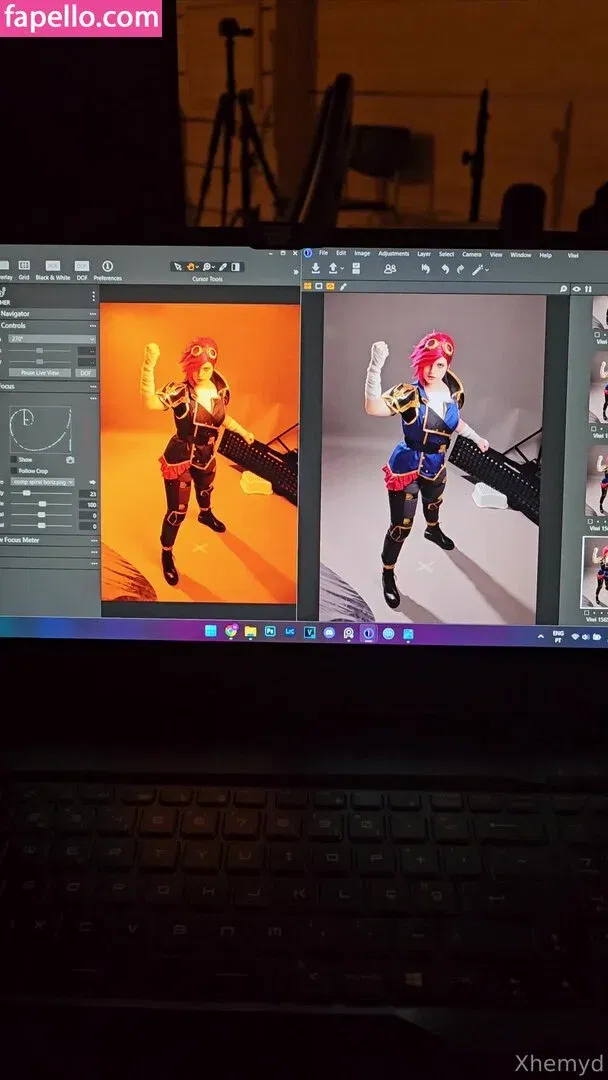Open the Camera menu
The width and height of the screenshot is (608, 1080).
tap(471, 254)
